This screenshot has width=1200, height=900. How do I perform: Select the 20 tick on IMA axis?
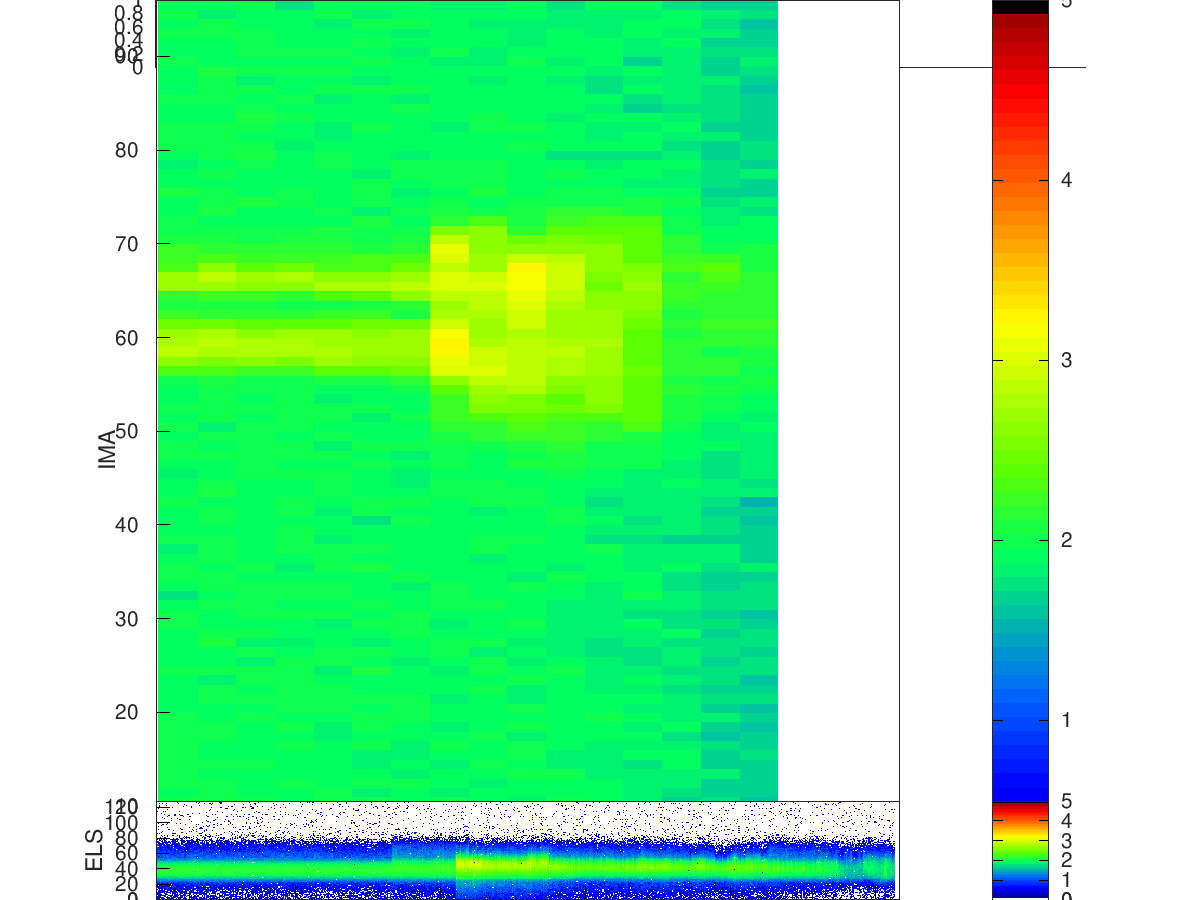tap(127, 712)
